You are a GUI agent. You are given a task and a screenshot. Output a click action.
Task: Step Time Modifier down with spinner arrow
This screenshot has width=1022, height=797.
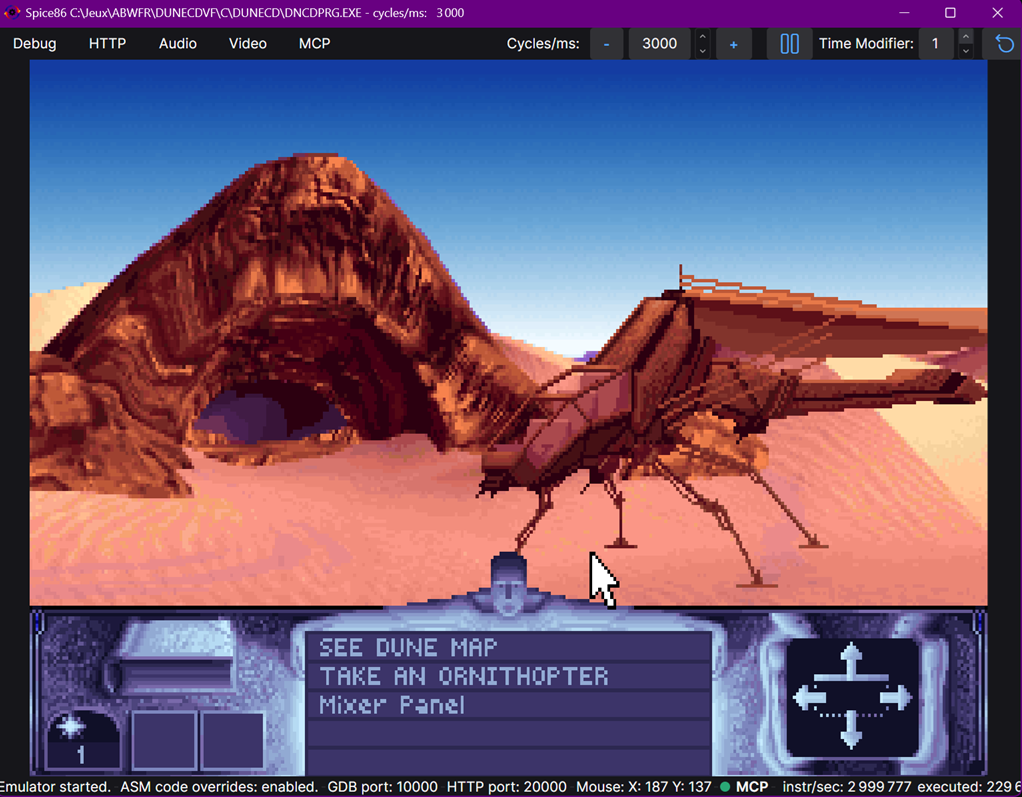pyautogui.click(x=966, y=51)
